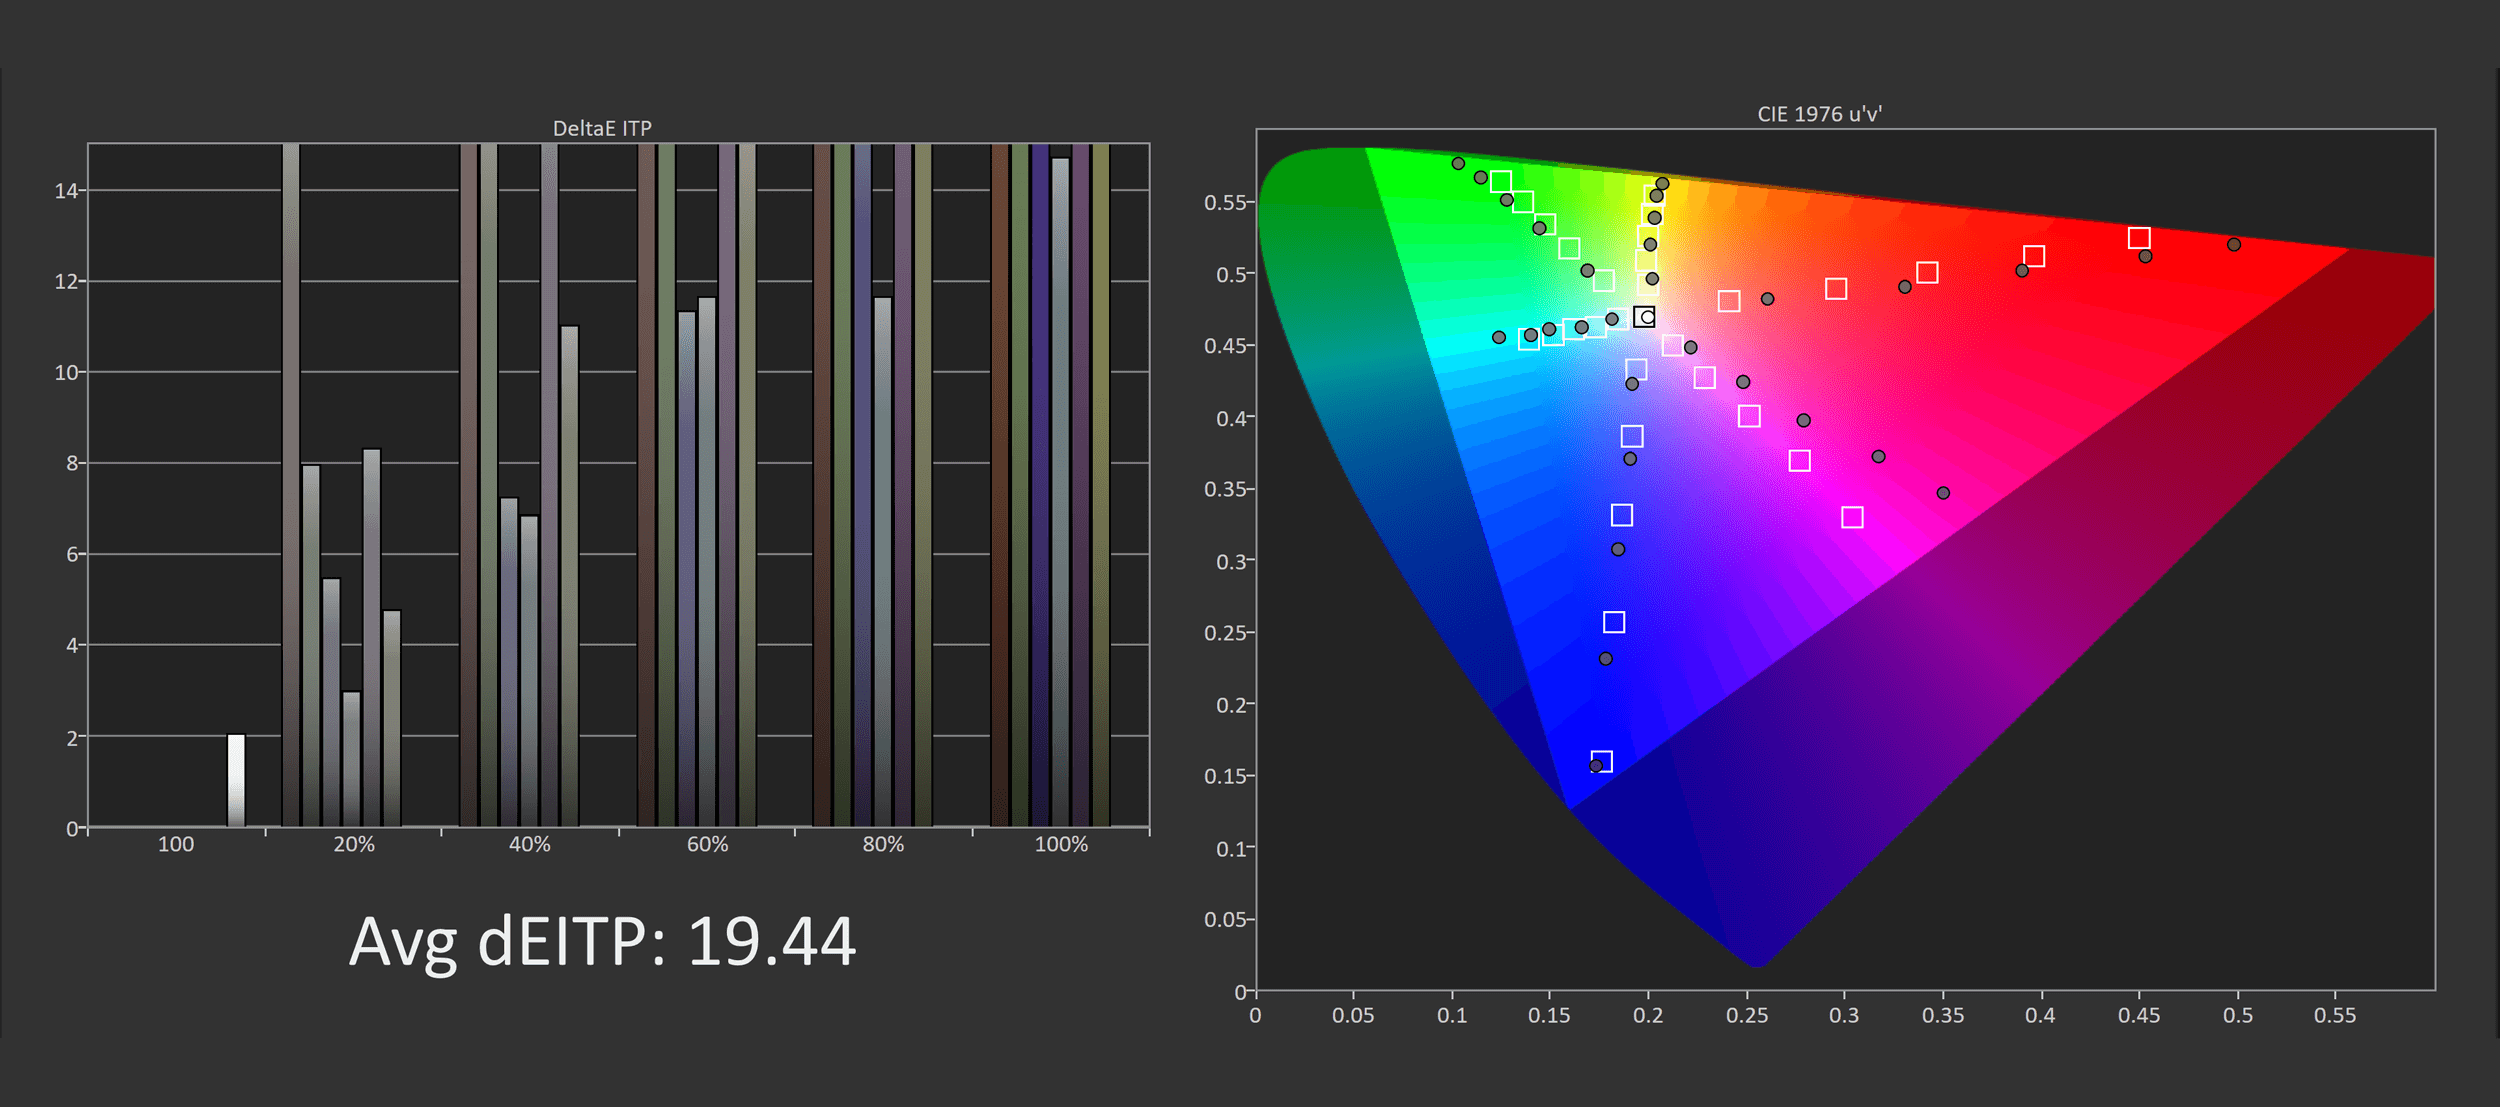Click the top-left green target square
Image resolution: width=2500 pixels, height=1107 pixels.
pyautogui.click(x=1500, y=182)
